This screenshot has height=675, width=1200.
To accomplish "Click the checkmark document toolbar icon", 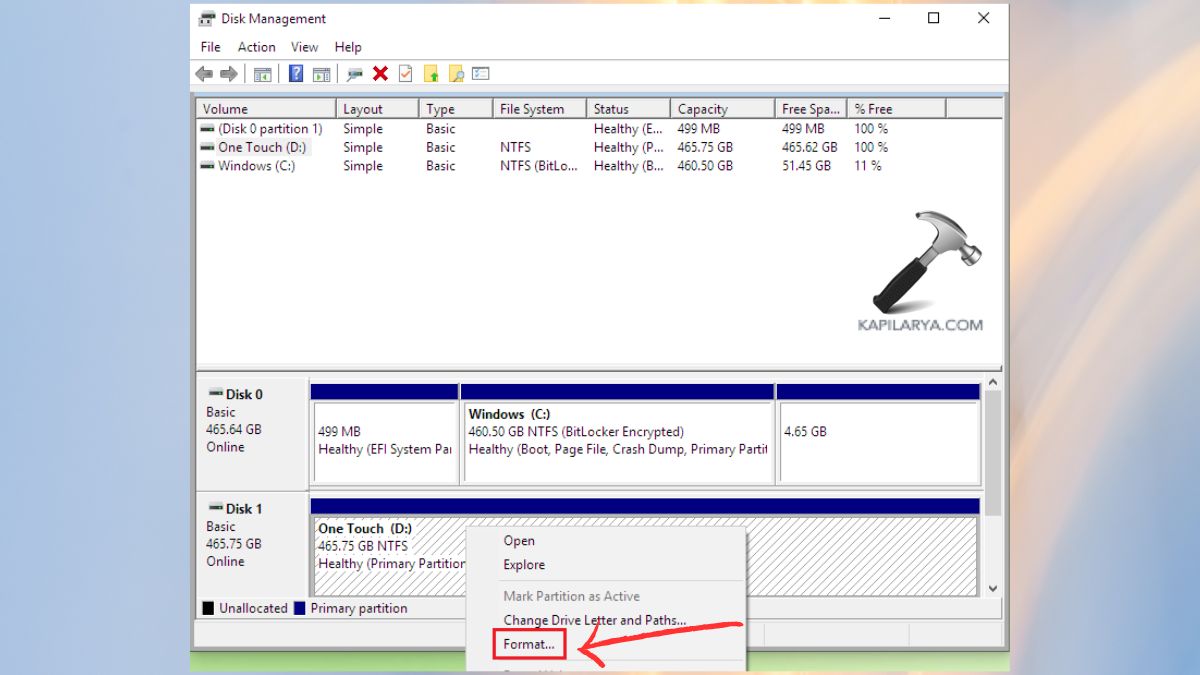I will pyautogui.click(x=405, y=73).
